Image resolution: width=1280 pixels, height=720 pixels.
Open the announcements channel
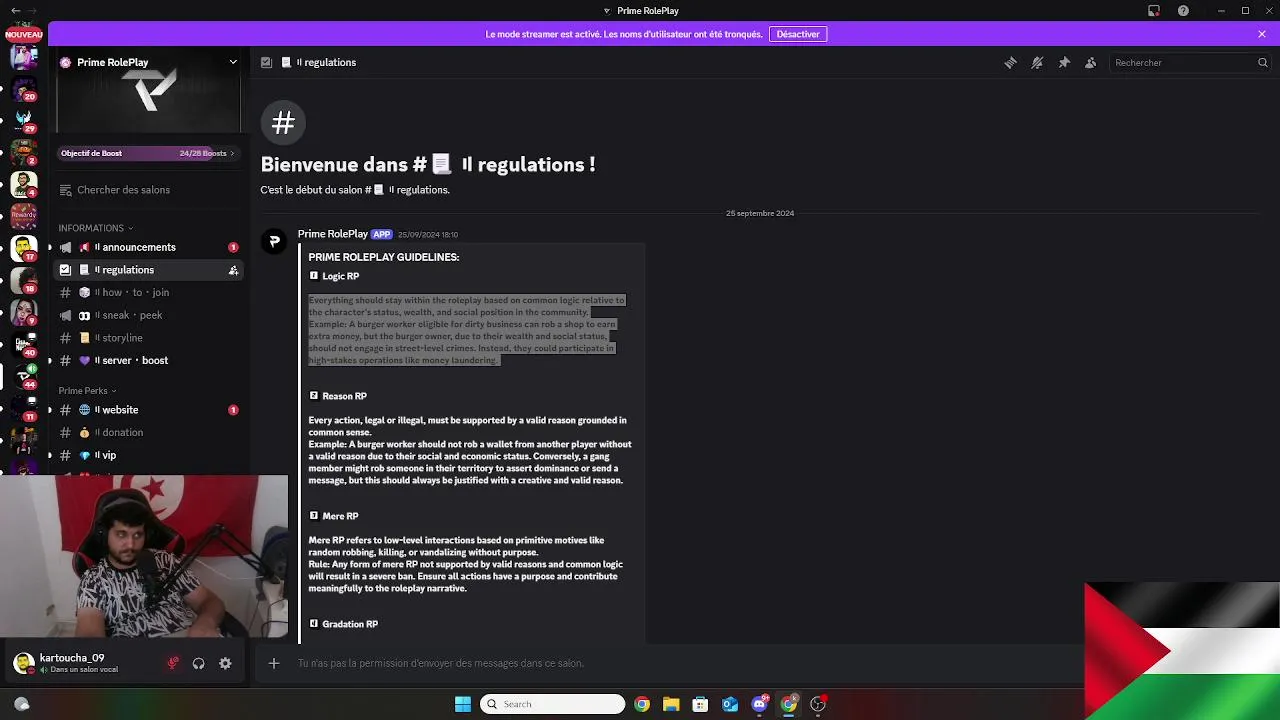click(x=148, y=247)
